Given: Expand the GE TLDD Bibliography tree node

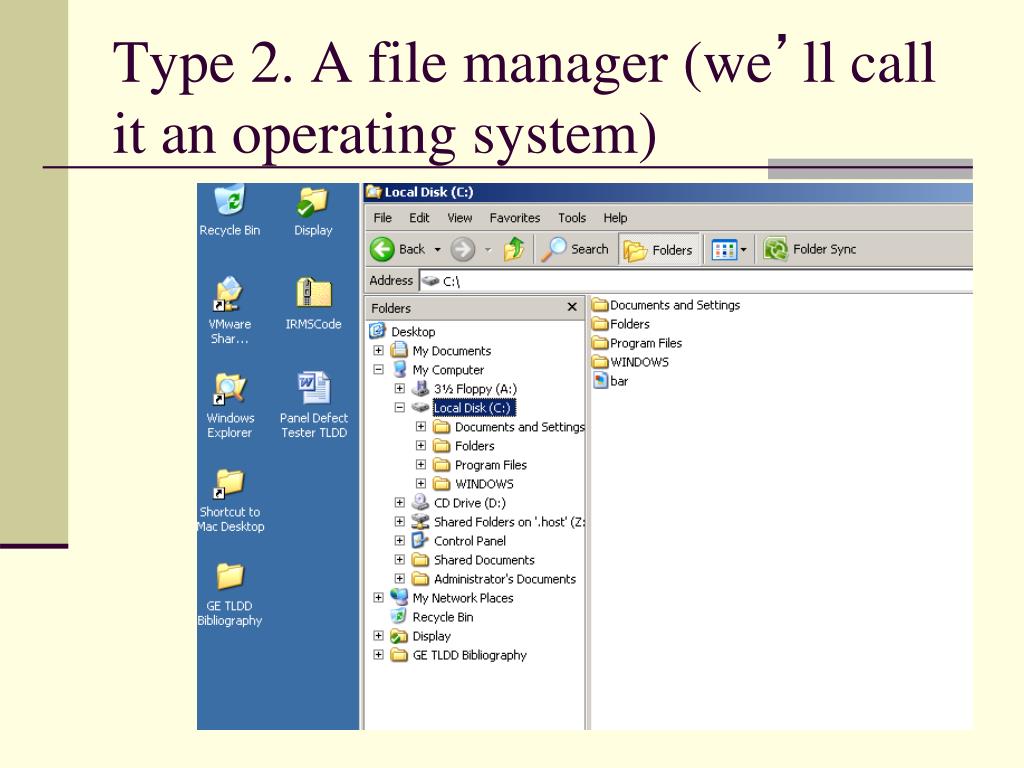Looking at the screenshot, I should coord(378,654).
